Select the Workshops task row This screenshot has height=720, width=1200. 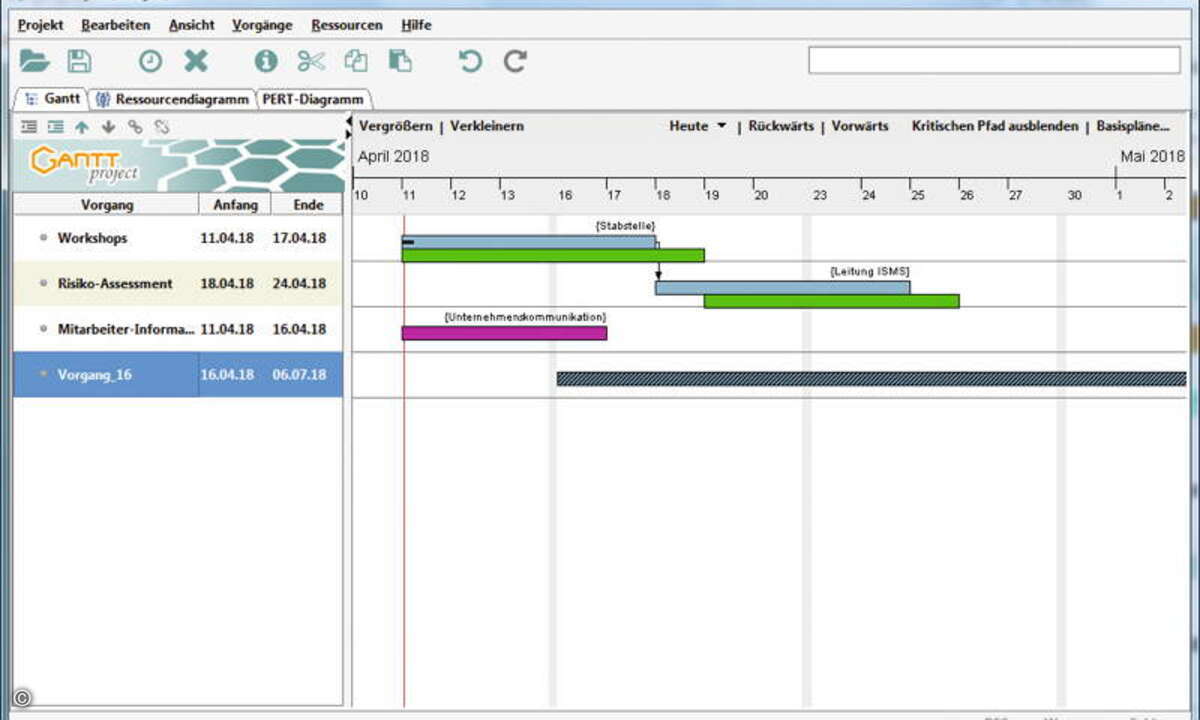[178, 239]
